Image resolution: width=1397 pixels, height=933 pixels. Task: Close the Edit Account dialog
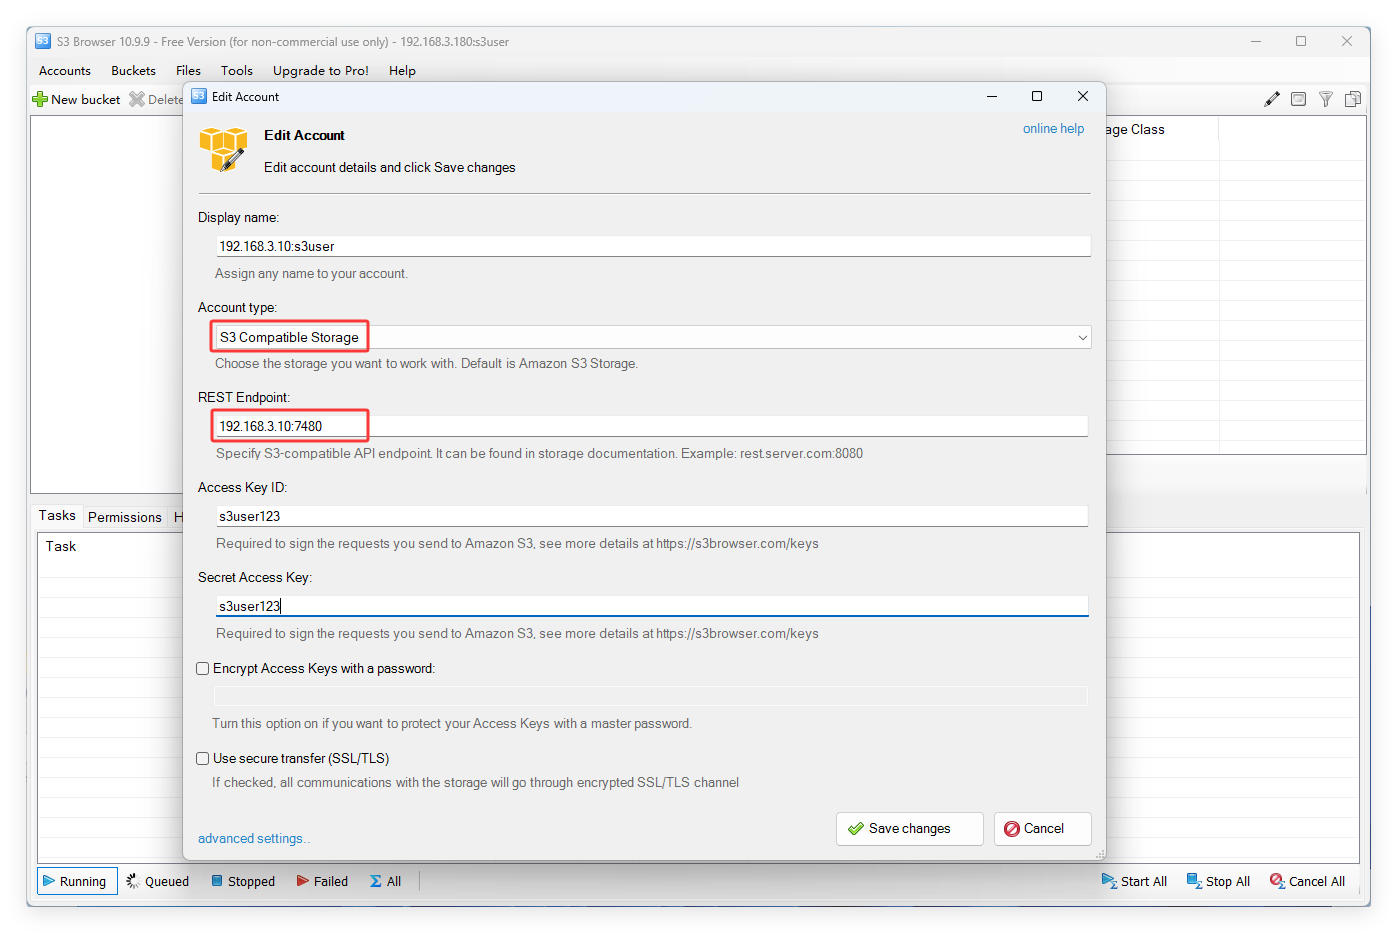1083,96
